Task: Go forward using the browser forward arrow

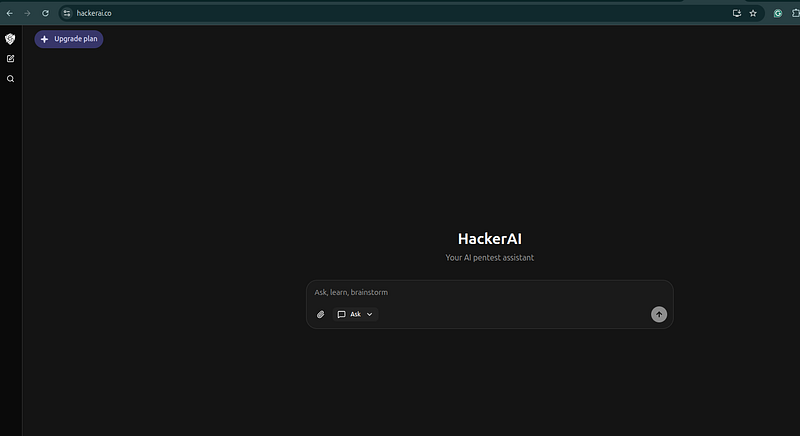Action: click(28, 13)
